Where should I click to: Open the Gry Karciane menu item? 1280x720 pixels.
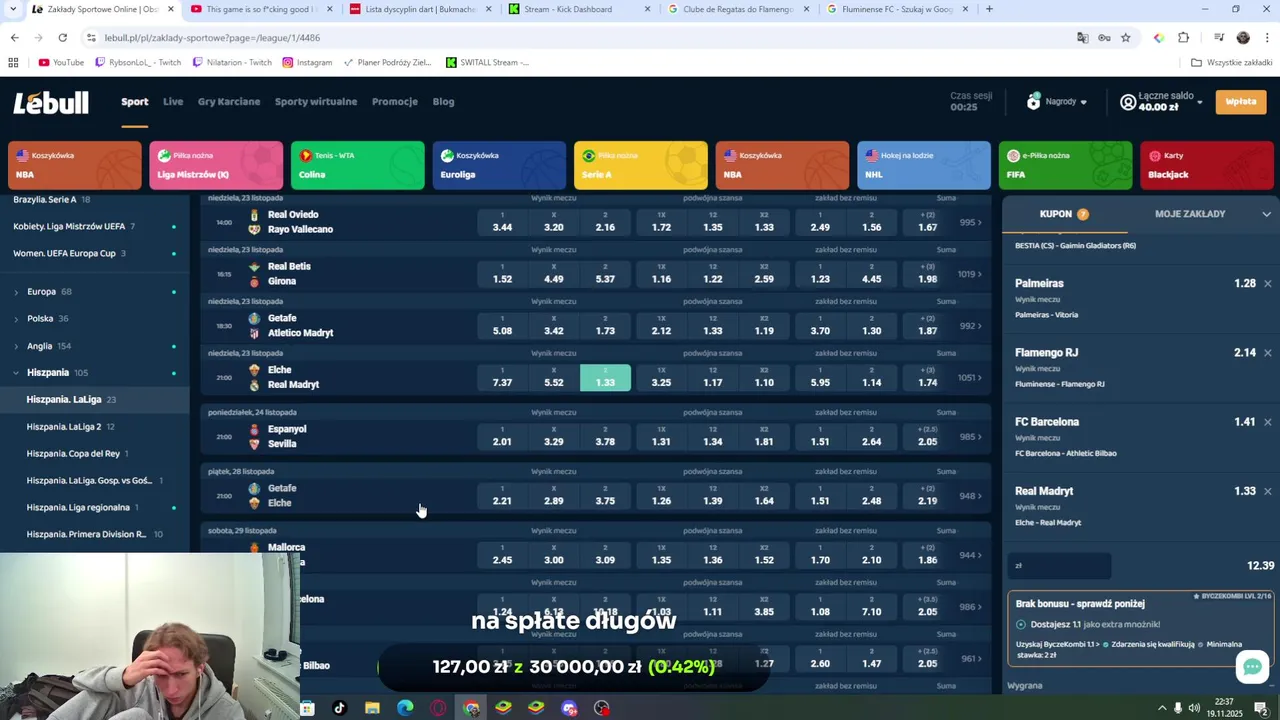pos(229,102)
